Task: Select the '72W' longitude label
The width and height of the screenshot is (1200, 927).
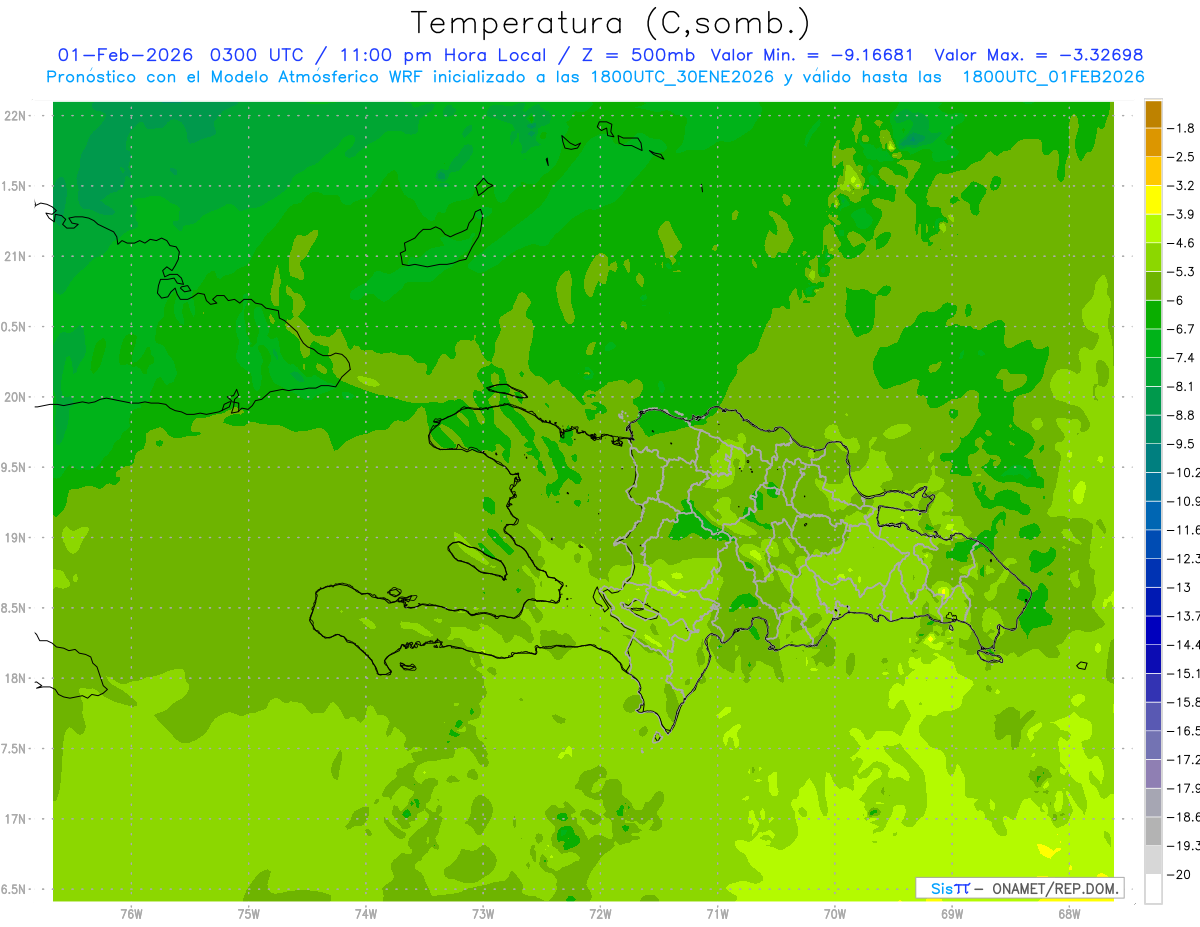Action: tap(600, 915)
